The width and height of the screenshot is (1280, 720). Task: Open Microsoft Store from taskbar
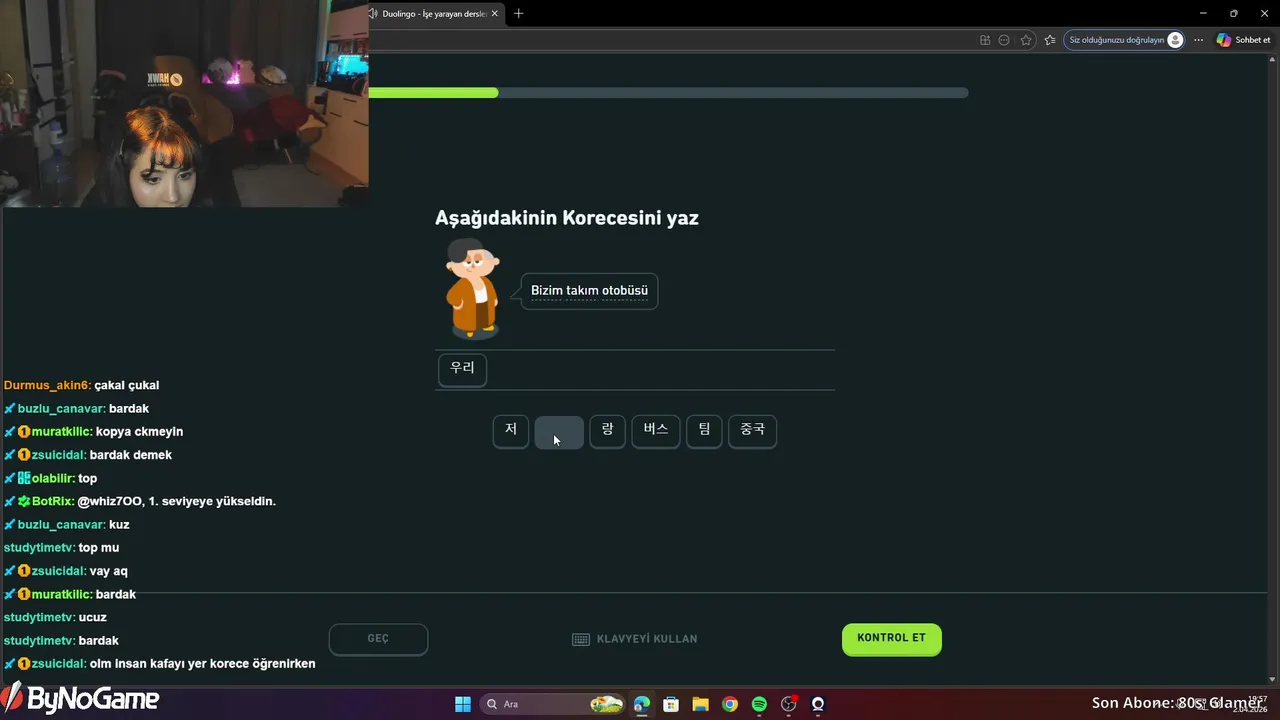click(671, 704)
